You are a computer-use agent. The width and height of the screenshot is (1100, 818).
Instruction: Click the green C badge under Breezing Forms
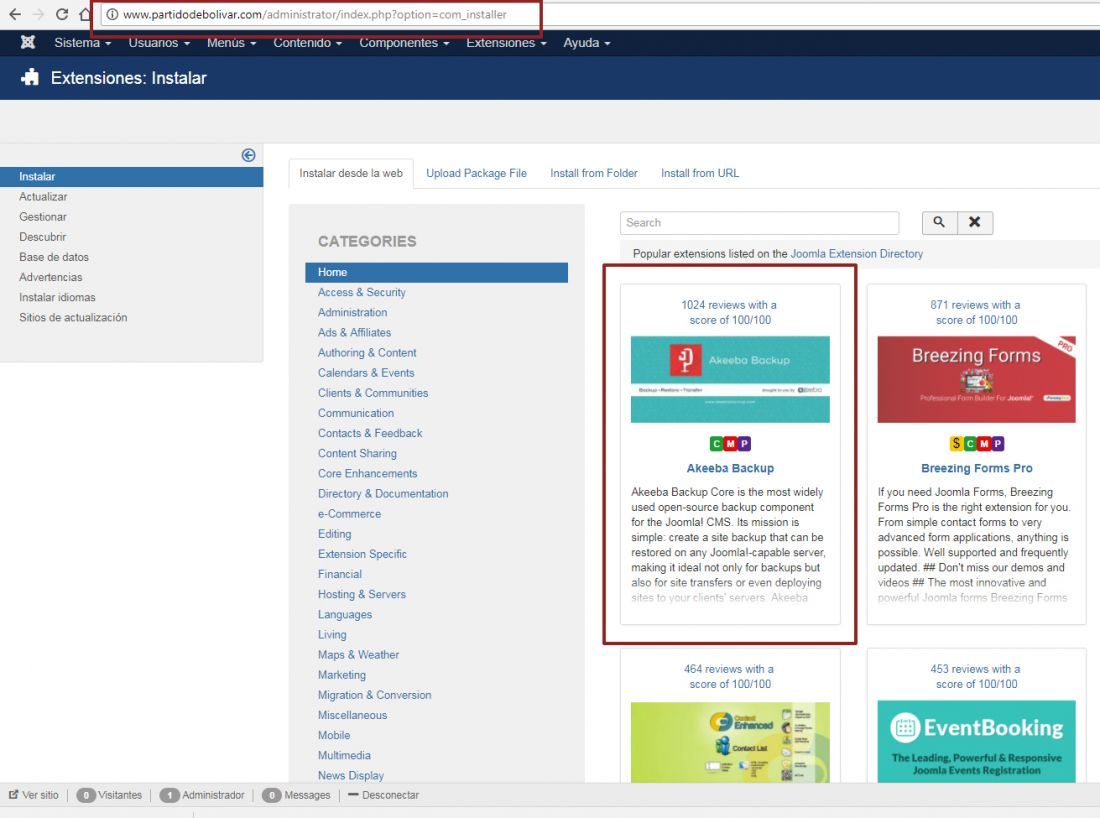pyautogui.click(x=970, y=443)
